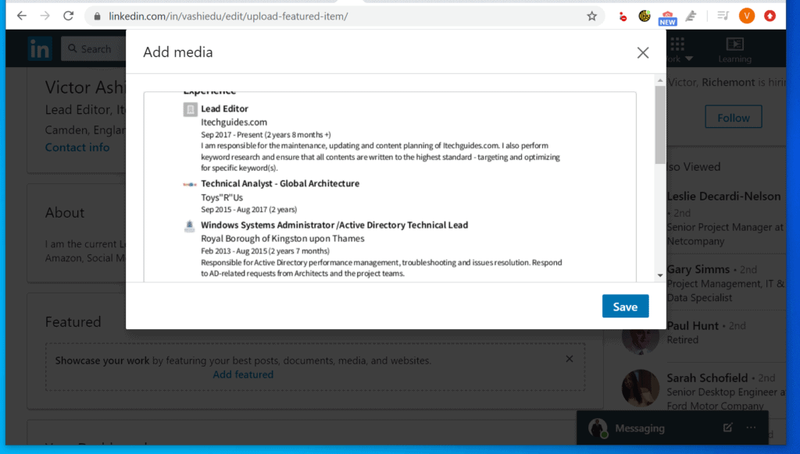800x454 pixels.
Task: Open the orange V profile avatar in Chrome
Action: point(746,16)
